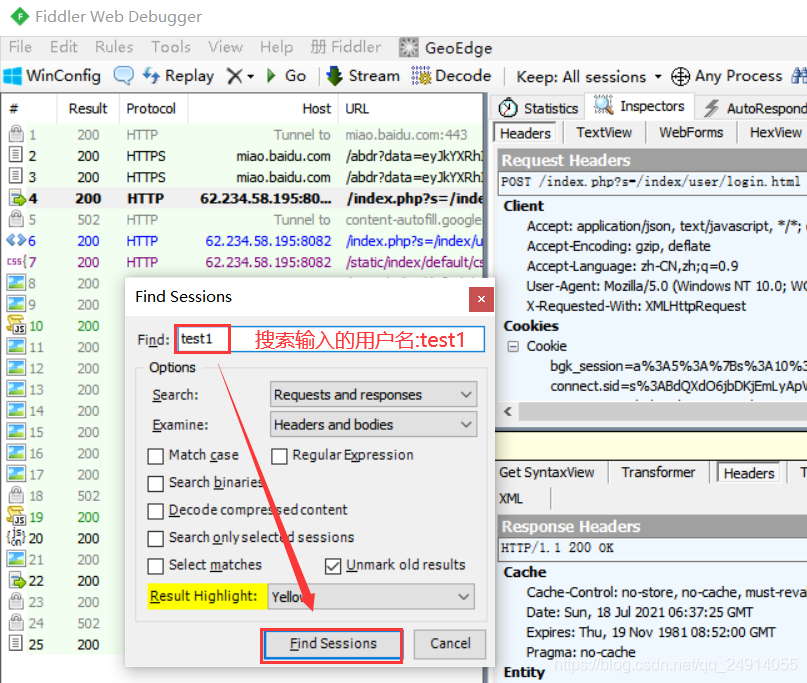The height and width of the screenshot is (683, 807).
Task: Click the JSON icon of session 20
Action: click(16, 537)
